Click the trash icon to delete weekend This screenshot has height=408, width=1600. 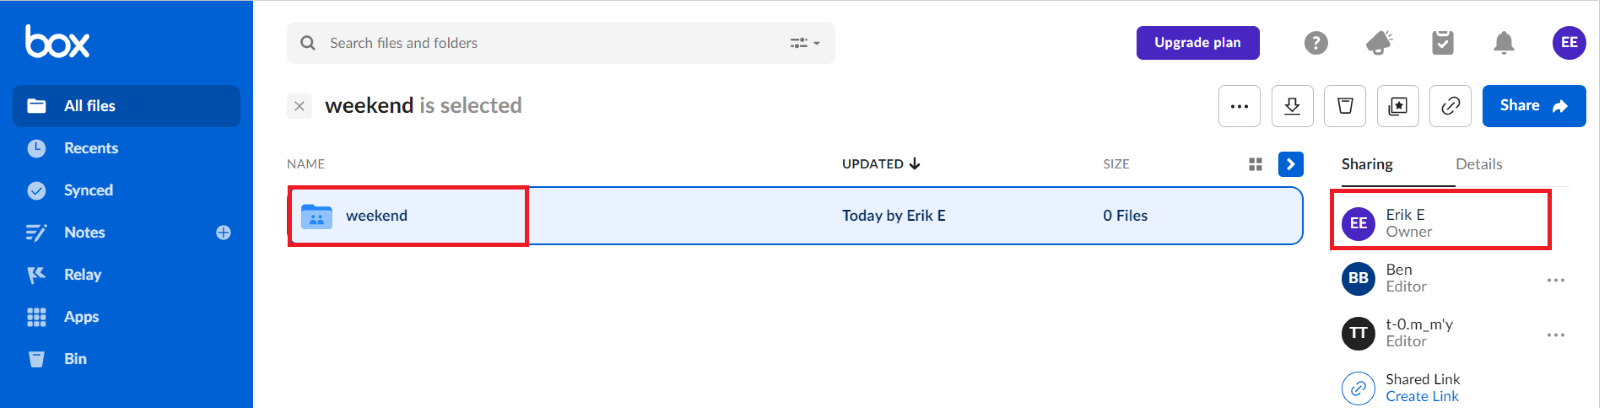click(1345, 106)
